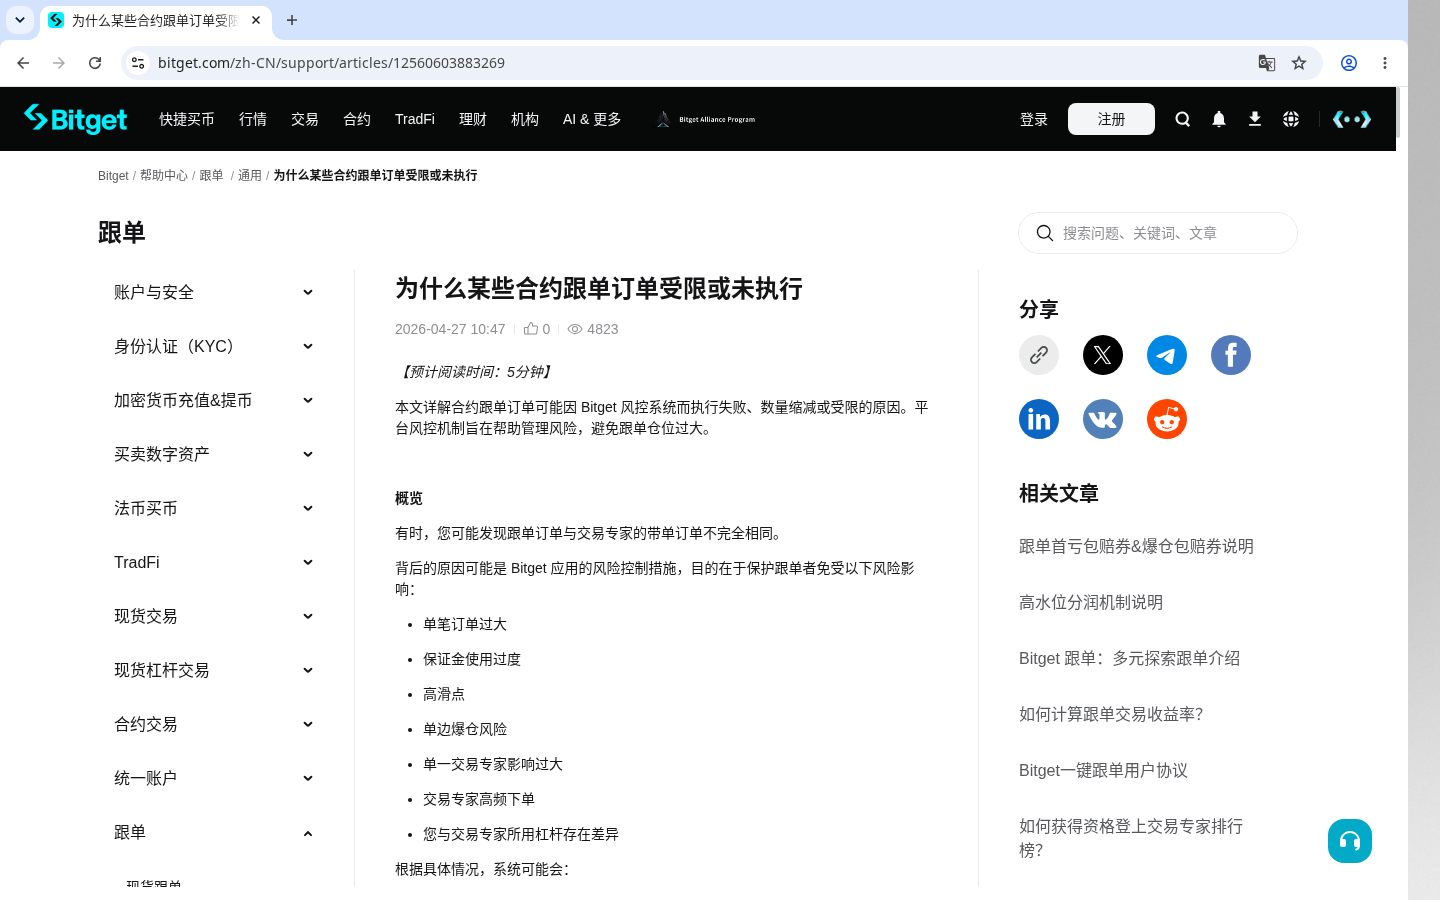The height and width of the screenshot is (900, 1440).
Task: Share the article on X (Twitter)
Action: point(1103,355)
